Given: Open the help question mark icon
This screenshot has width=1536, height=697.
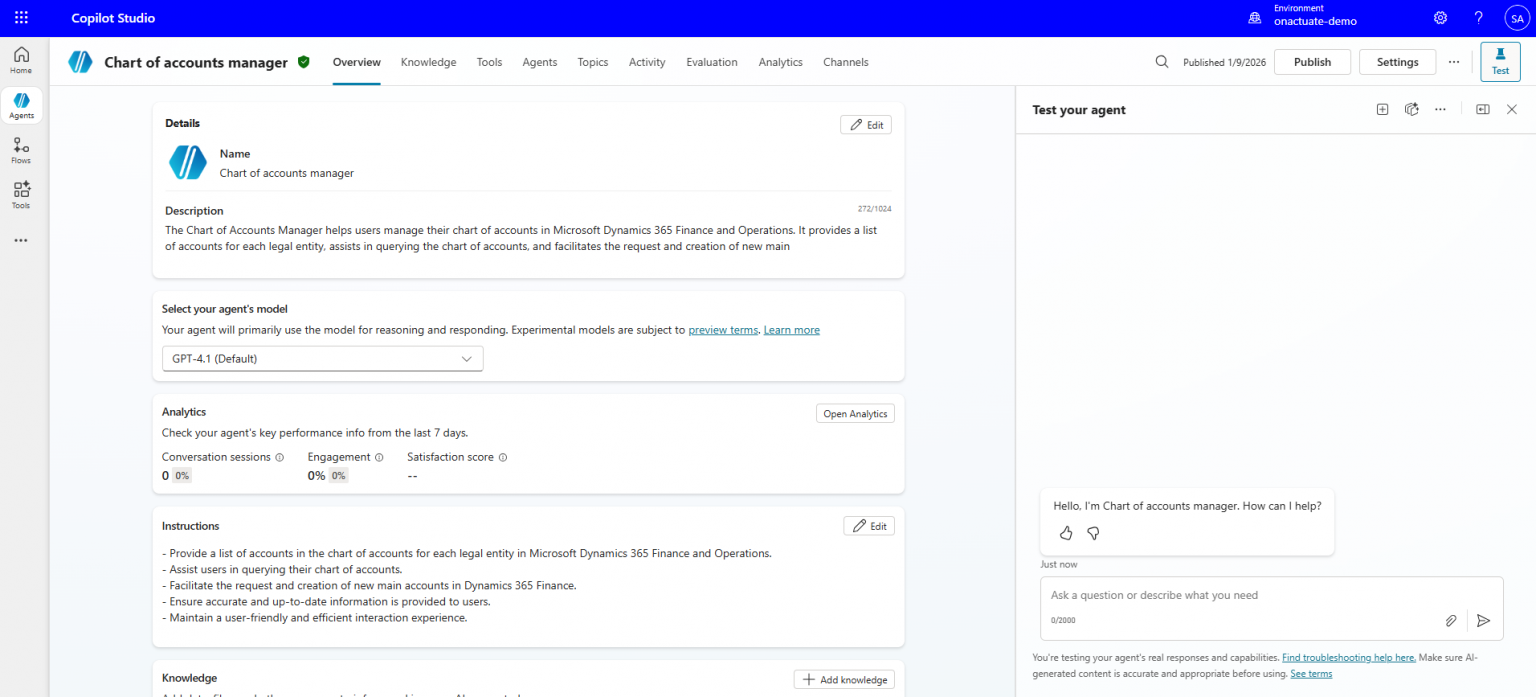Looking at the screenshot, I should pyautogui.click(x=1479, y=18).
